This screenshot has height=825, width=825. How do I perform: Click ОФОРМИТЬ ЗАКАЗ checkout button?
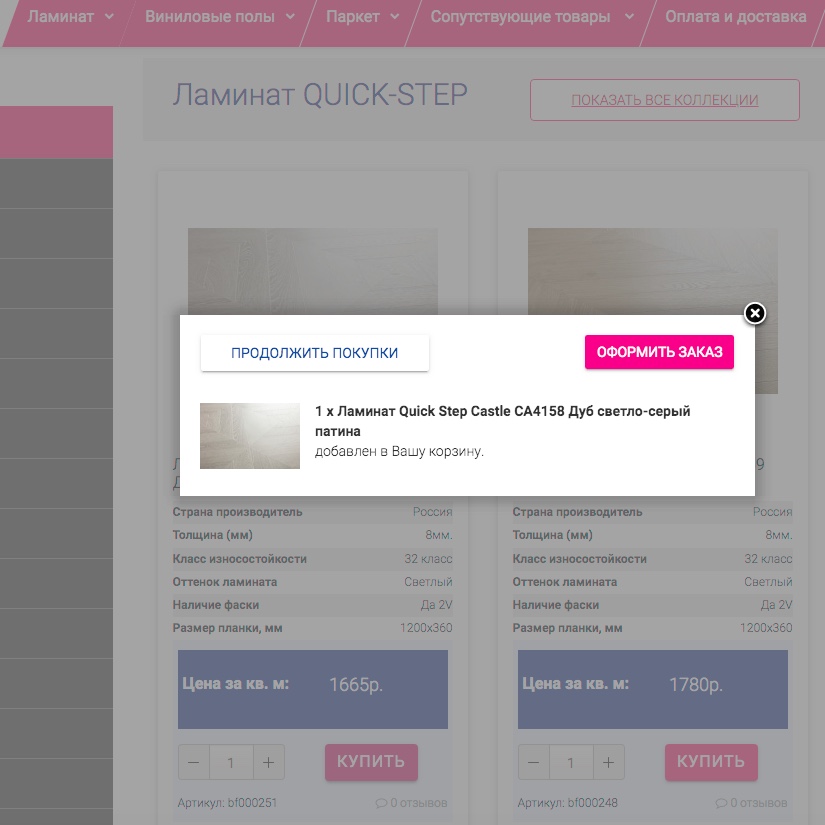(659, 352)
